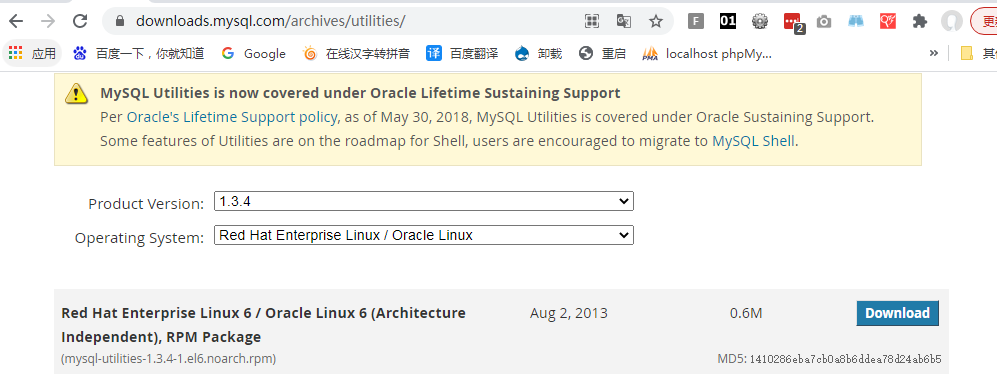
Task: Click the red update button at browser edge
Action: (984, 21)
